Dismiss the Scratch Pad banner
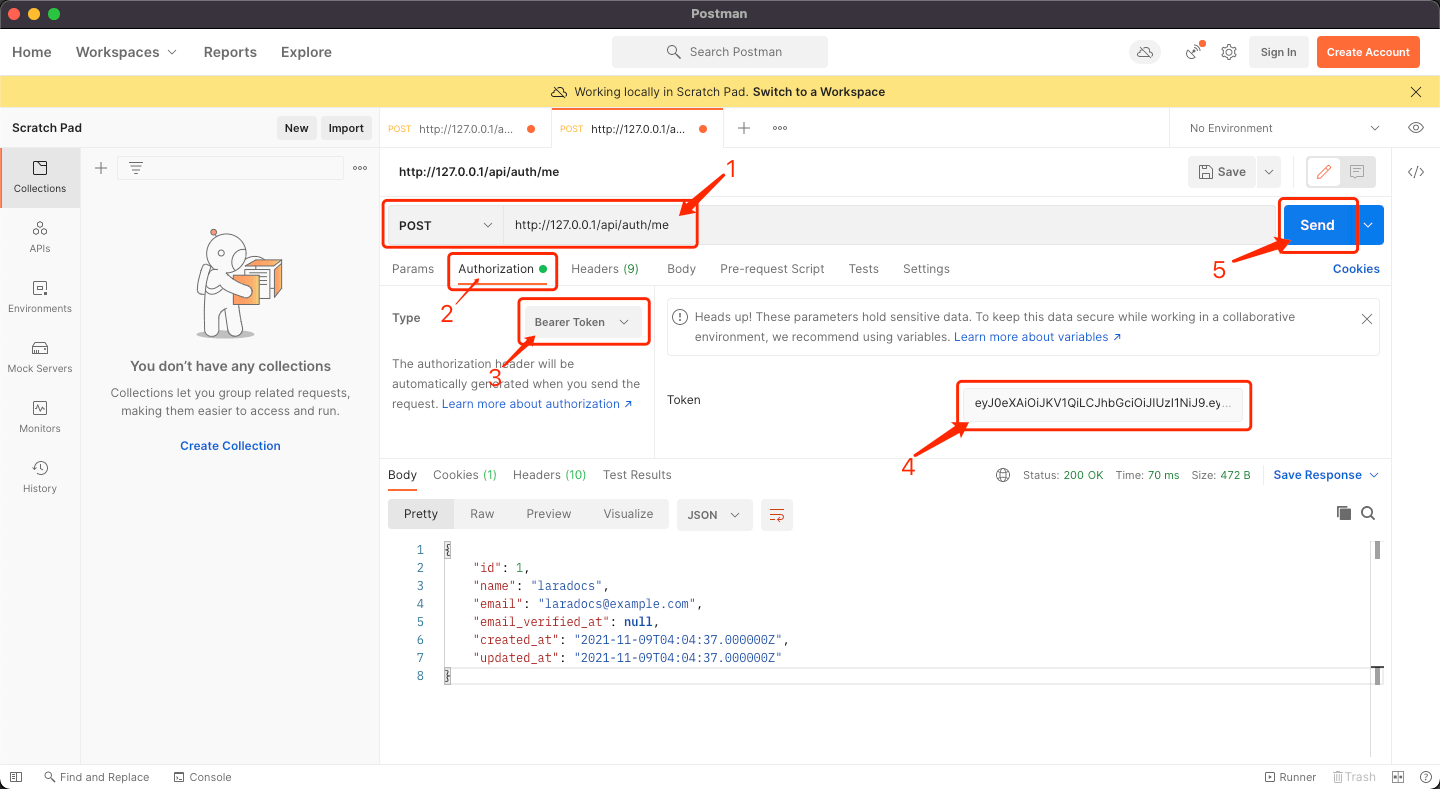This screenshot has height=789, width=1440. 1416,92
